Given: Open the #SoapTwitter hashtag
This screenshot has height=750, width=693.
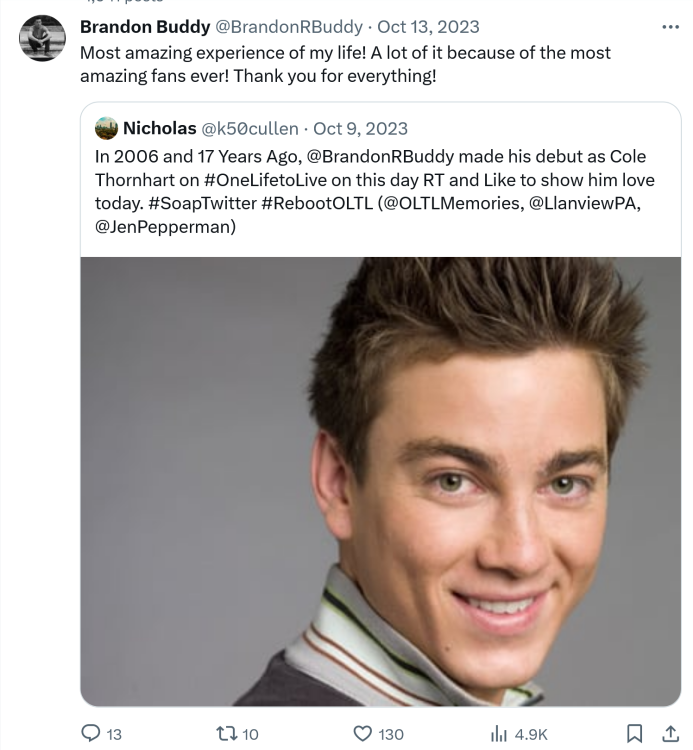Looking at the screenshot, I should tap(212, 204).
